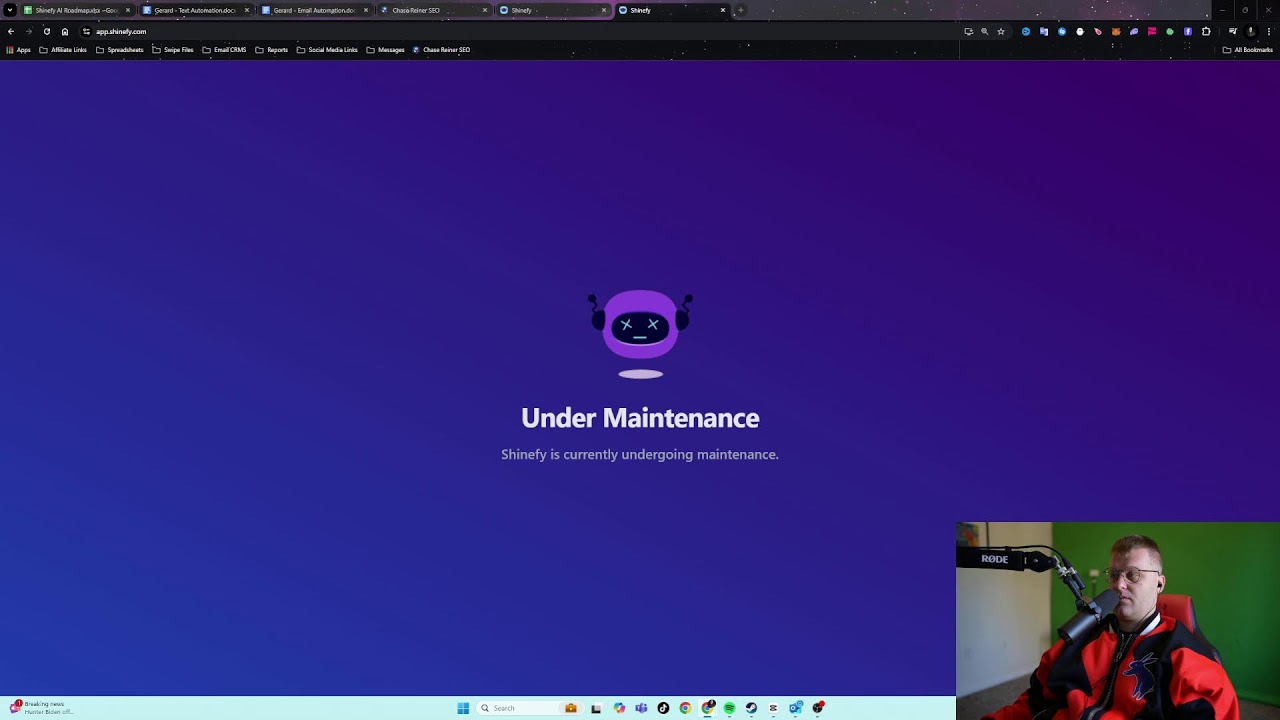Open the pink striped extension icon
Screen dimensions: 1280x720
click(x=1152, y=31)
